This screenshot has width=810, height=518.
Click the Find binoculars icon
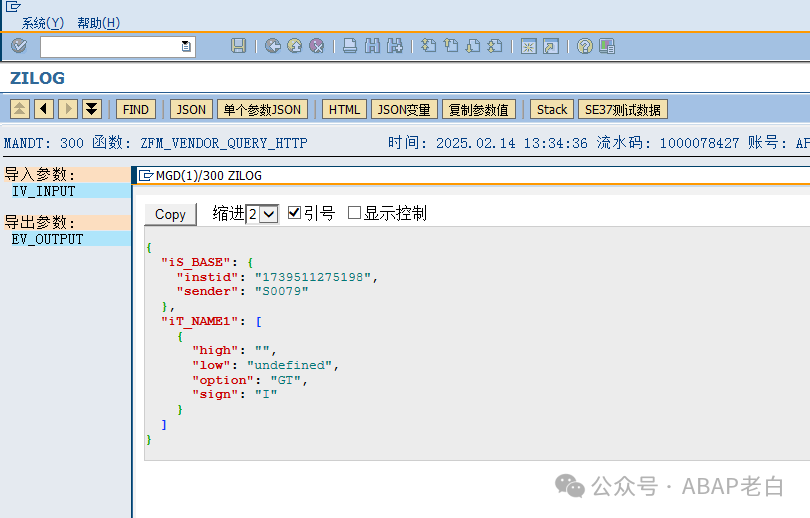coord(372,46)
